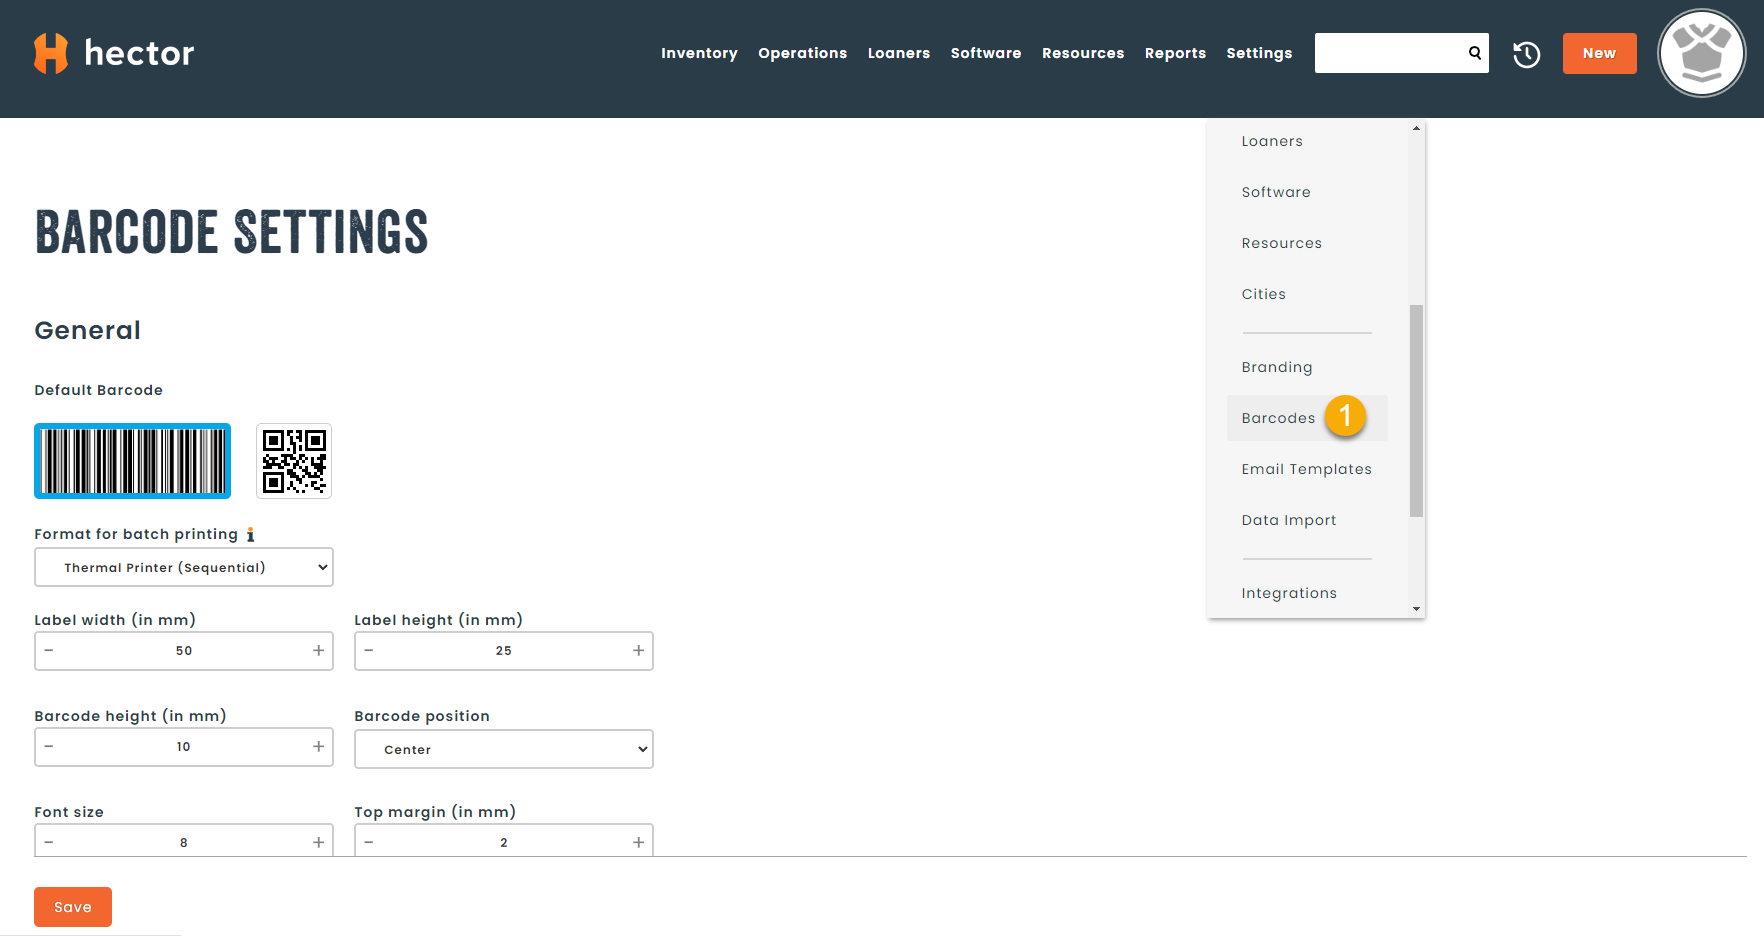The image size is (1764, 936).
Task: Navigate to Data Import
Action: coord(1289,520)
